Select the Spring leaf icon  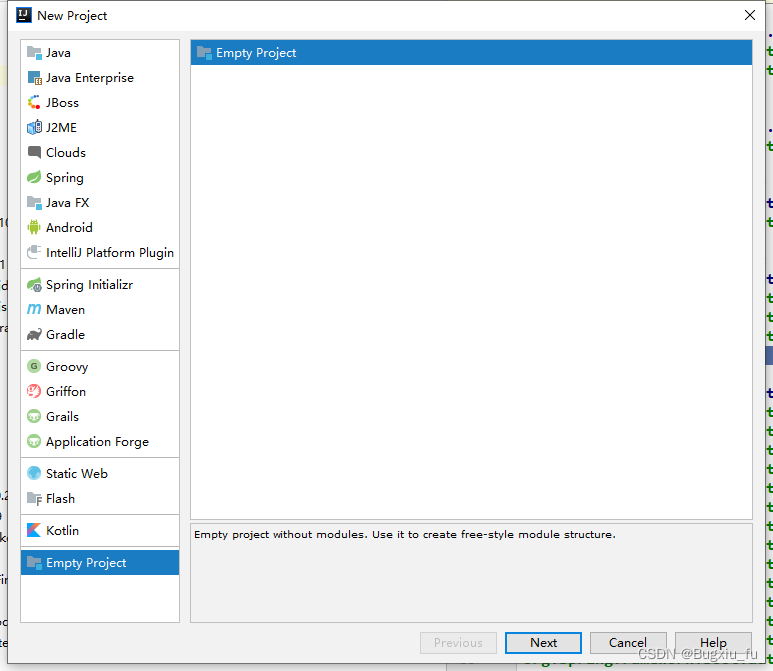tap(34, 177)
